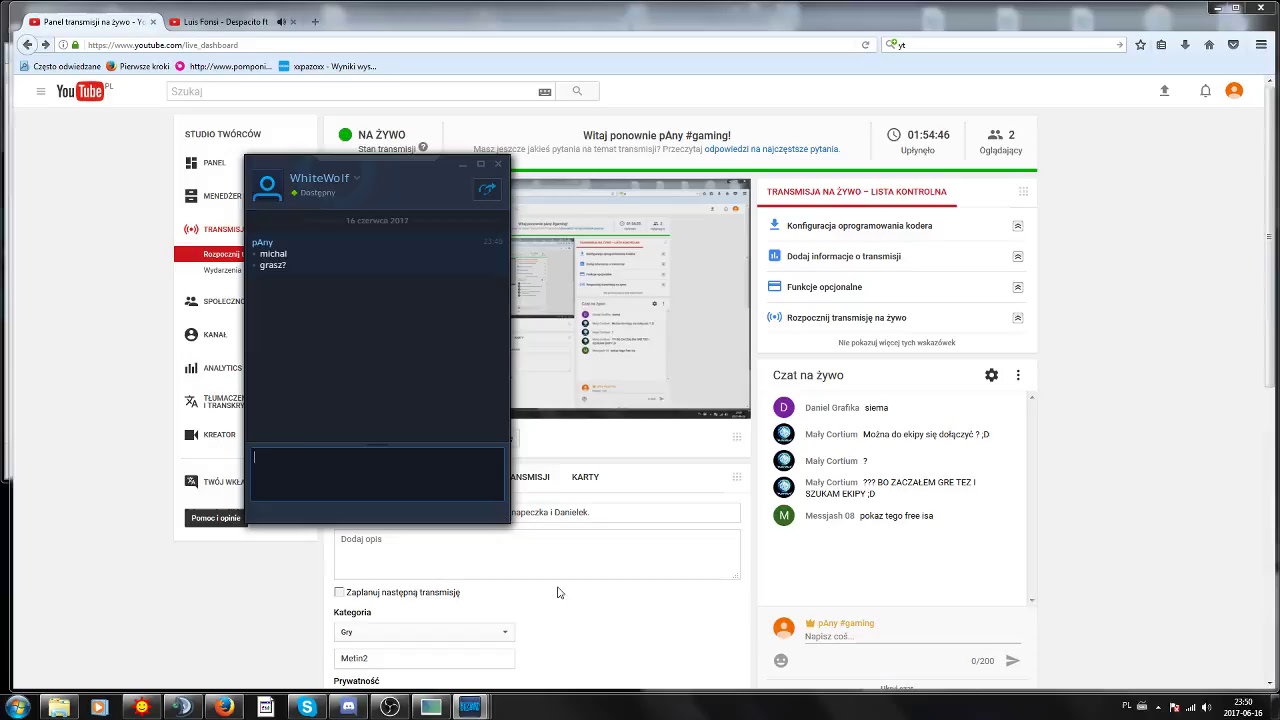Viewport: 1280px width, 720px height.
Task: Click the Firefox home button
Action: pyautogui.click(x=1209, y=45)
